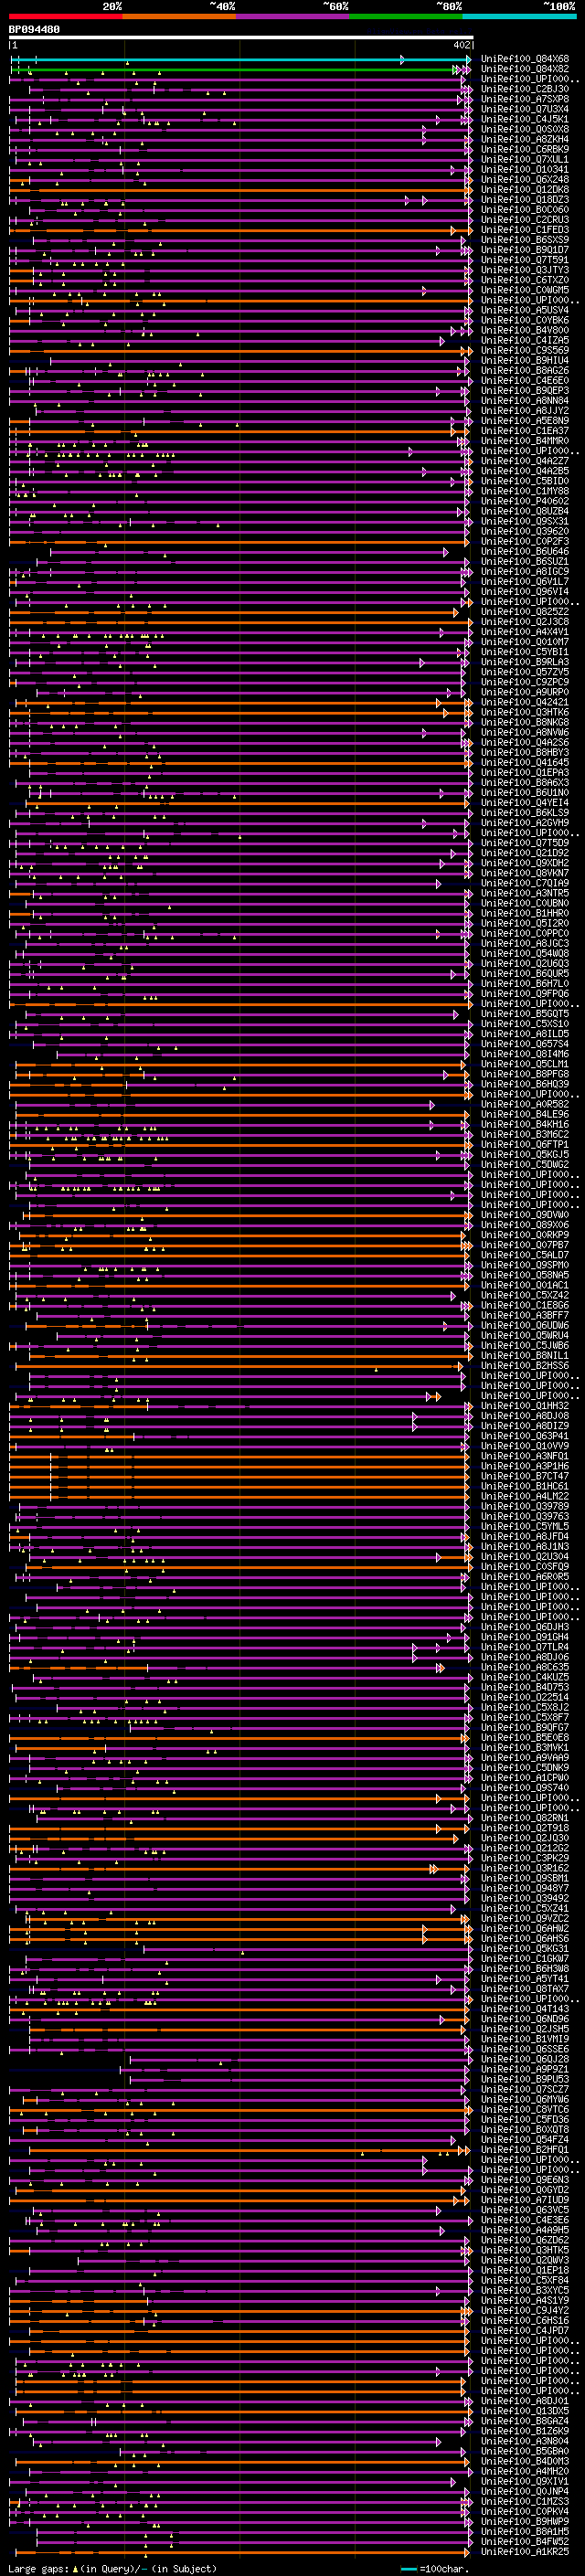Open hit UniRef100_C1FED3
Image resolution: width=585 pixels, height=2576 pixels.
tap(525, 230)
